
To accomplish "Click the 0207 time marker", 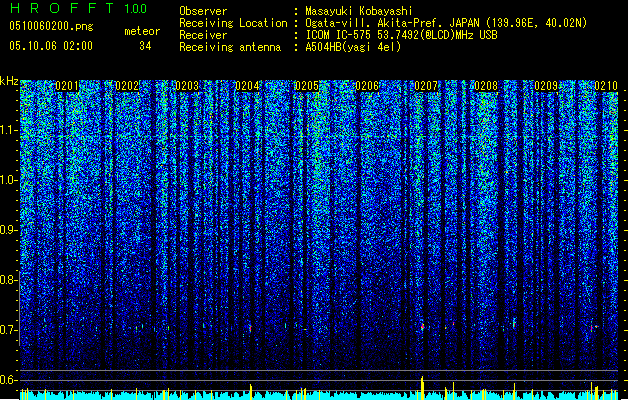I will pos(426,86).
